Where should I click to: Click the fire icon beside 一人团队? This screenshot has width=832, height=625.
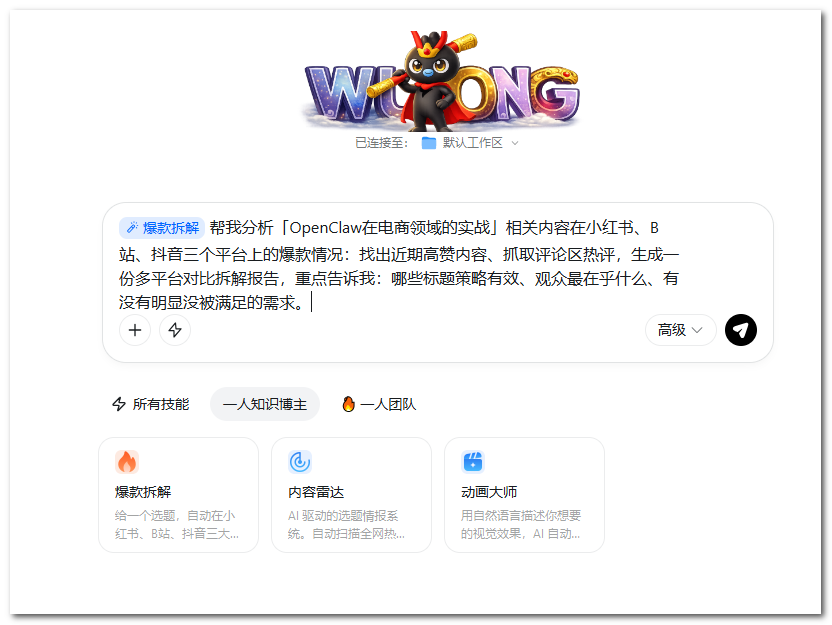tap(348, 404)
